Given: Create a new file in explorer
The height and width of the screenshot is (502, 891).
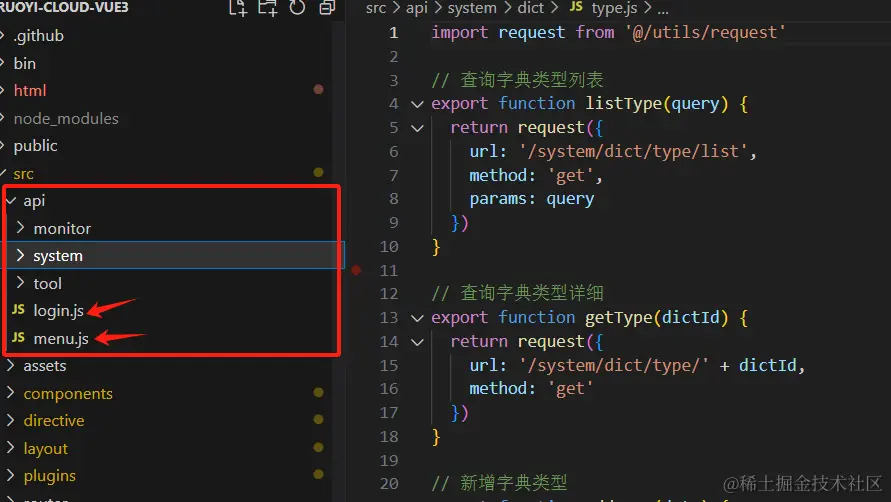Looking at the screenshot, I should (x=238, y=7).
